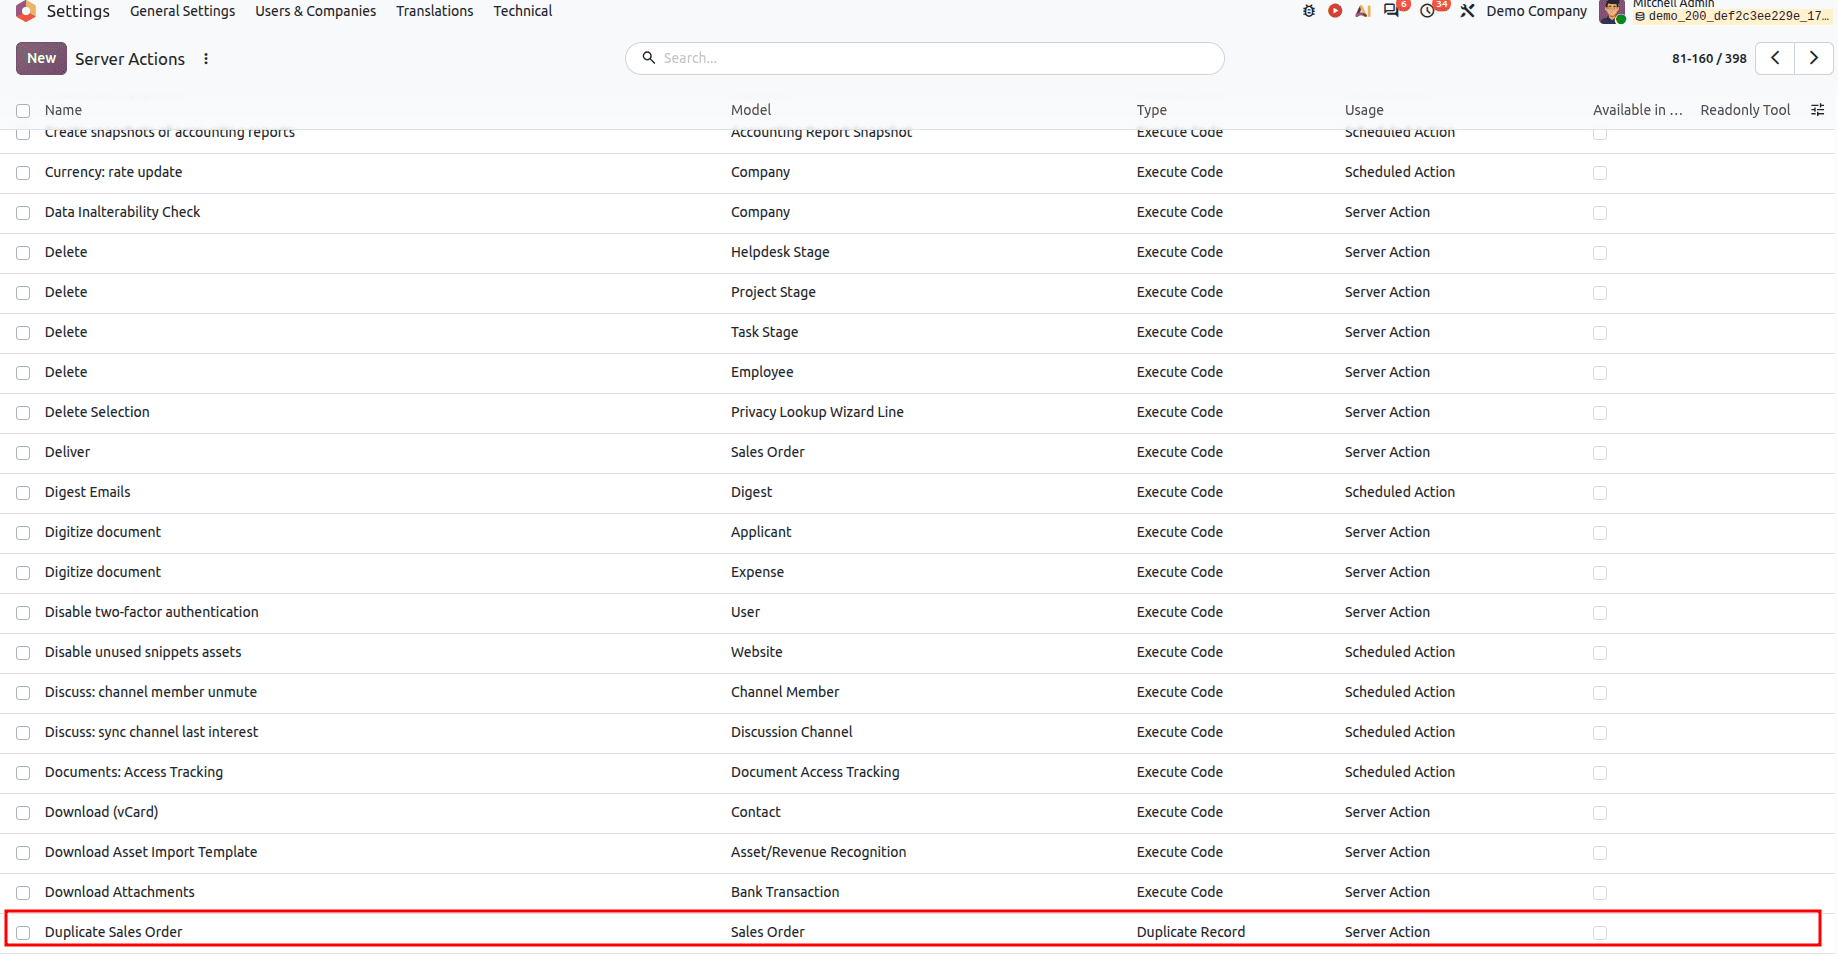
Task: Open the AI assistant icon
Action: [1363, 11]
